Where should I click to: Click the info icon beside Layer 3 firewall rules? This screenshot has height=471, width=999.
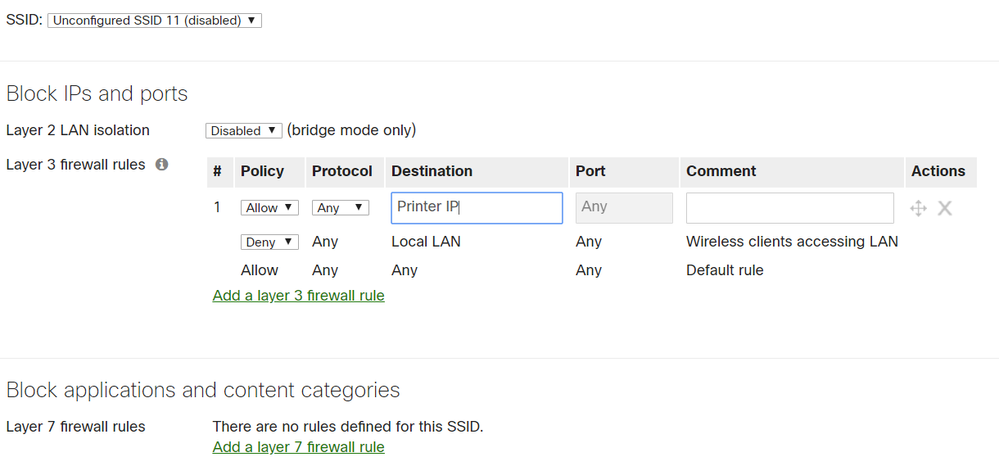[162, 164]
